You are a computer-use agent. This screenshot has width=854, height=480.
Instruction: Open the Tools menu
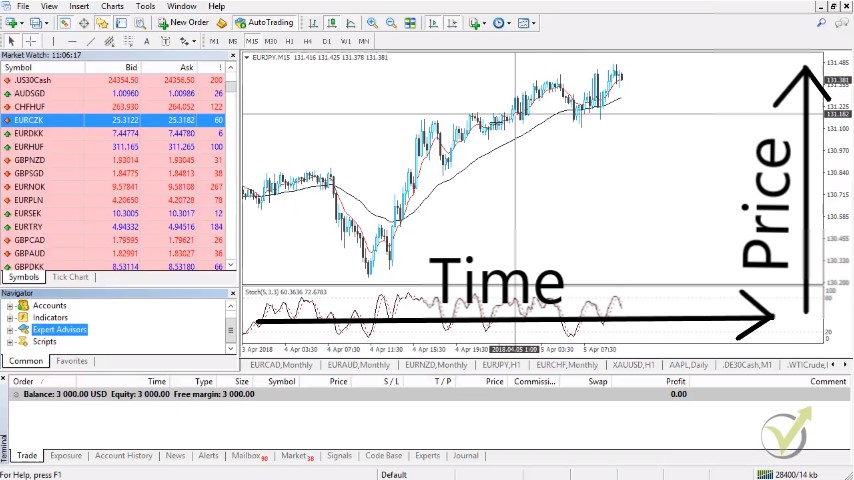145,6
